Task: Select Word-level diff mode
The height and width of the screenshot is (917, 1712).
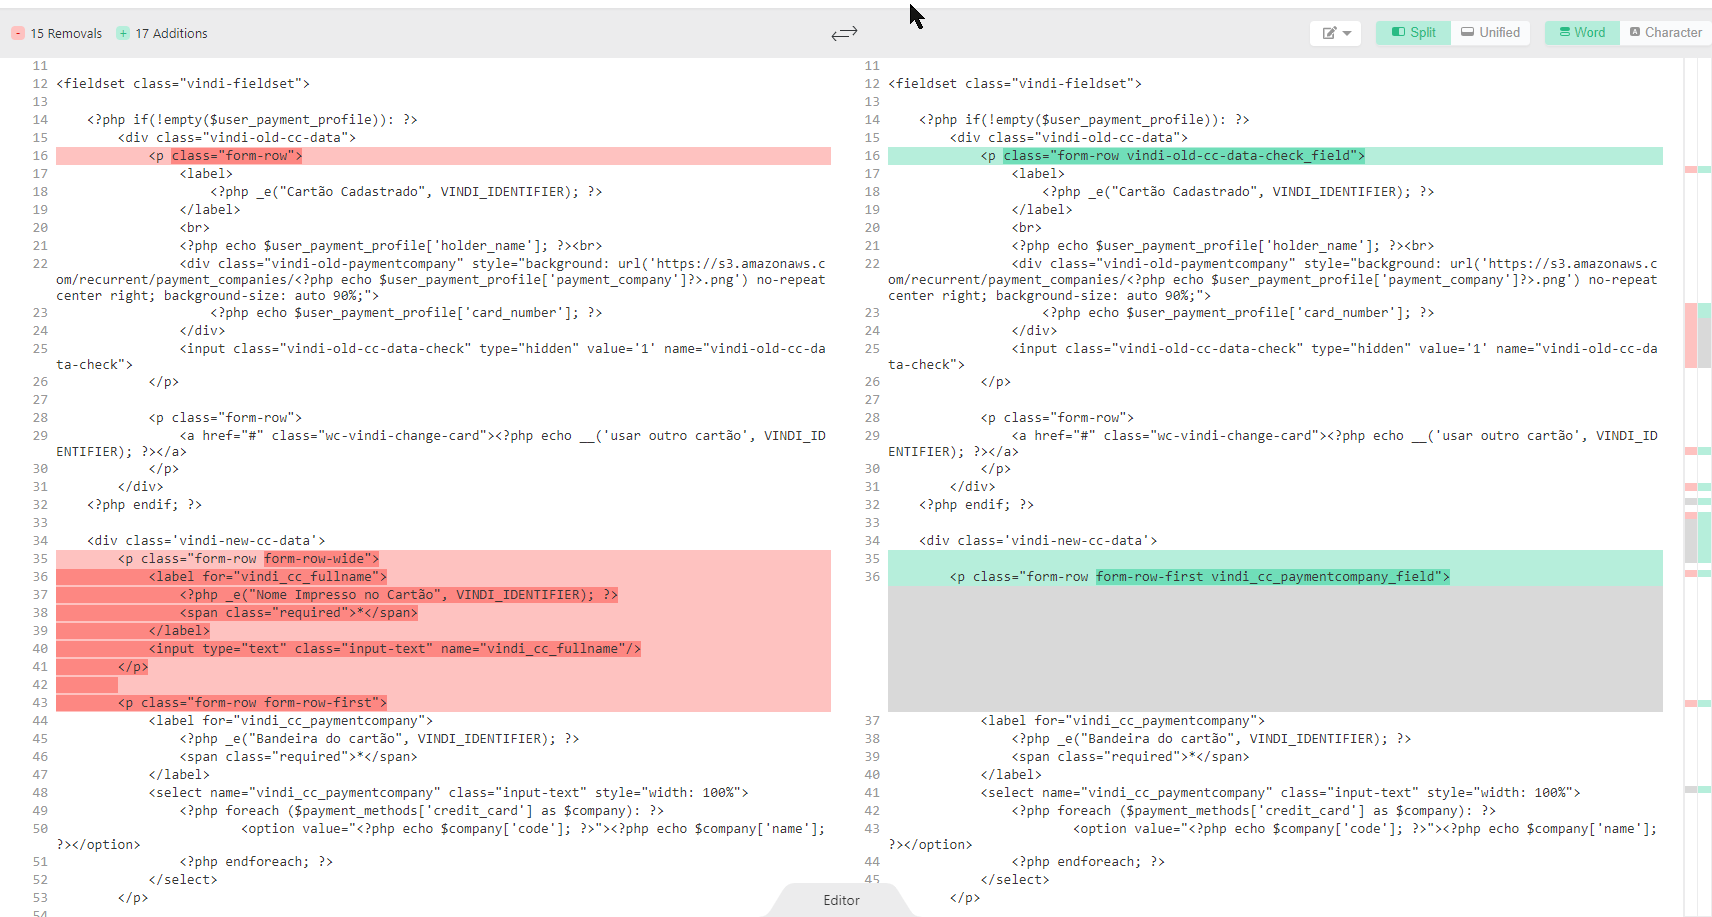Action: (x=1582, y=33)
